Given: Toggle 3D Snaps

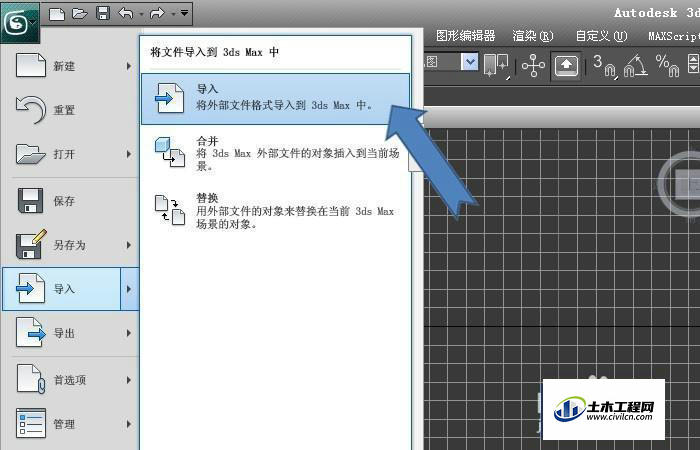Looking at the screenshot, I should point(606,66).
